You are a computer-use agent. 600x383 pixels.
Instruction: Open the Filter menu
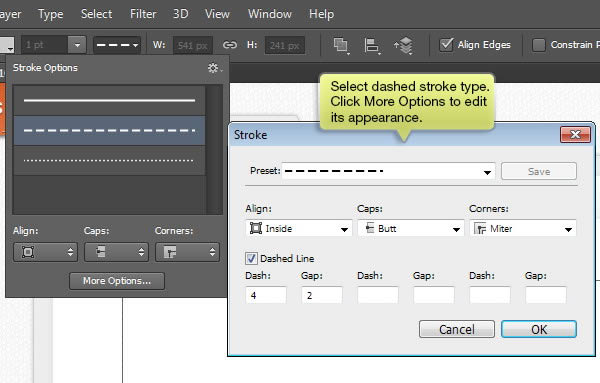143,14
